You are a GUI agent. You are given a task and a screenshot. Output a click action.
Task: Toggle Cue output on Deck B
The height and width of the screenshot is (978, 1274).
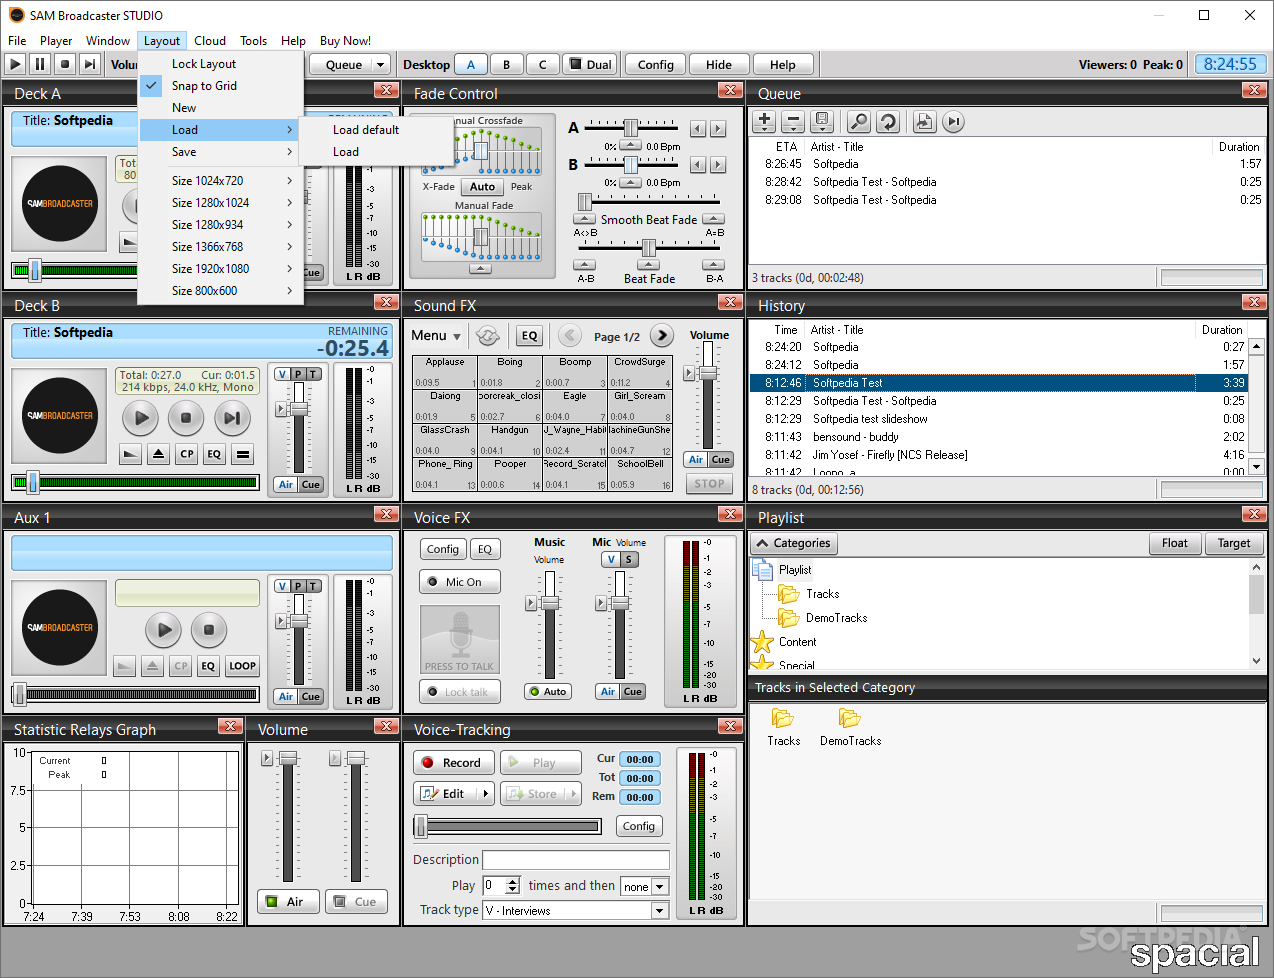tap(311, 485)
